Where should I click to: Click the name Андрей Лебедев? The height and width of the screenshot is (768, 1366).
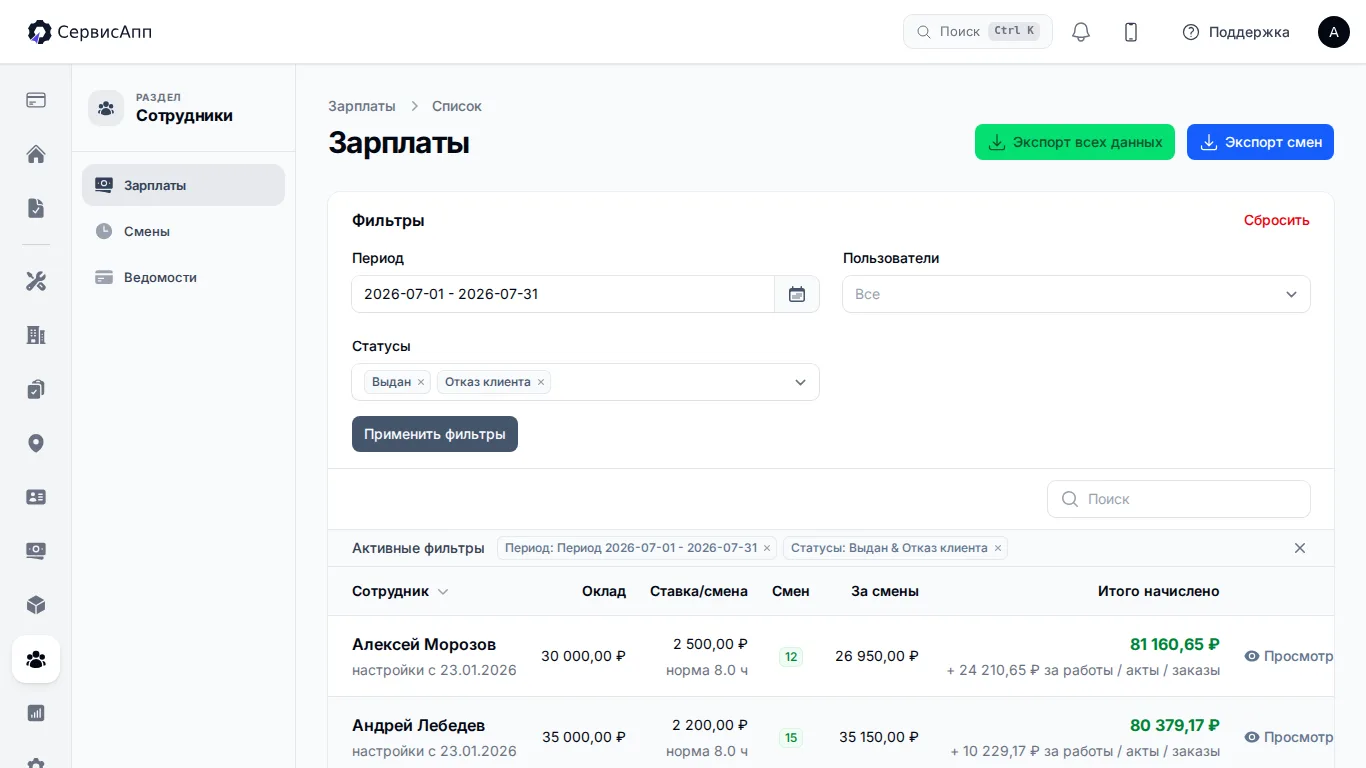418,725
